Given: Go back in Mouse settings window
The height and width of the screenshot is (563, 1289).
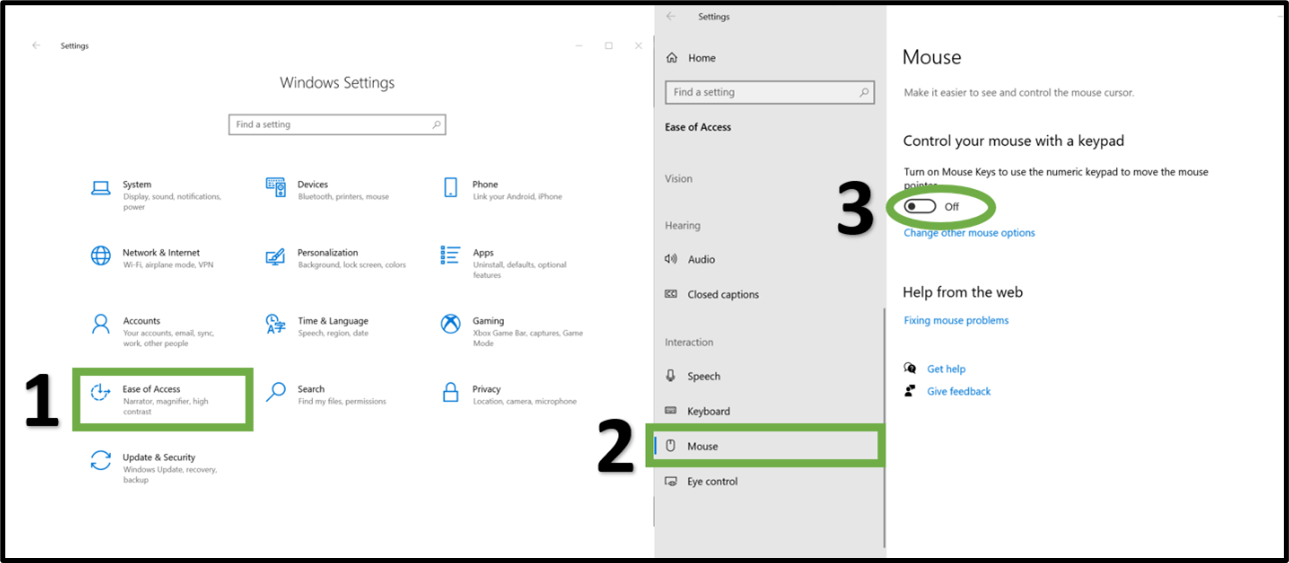Looking at the screenshot, I should point(671,16).
